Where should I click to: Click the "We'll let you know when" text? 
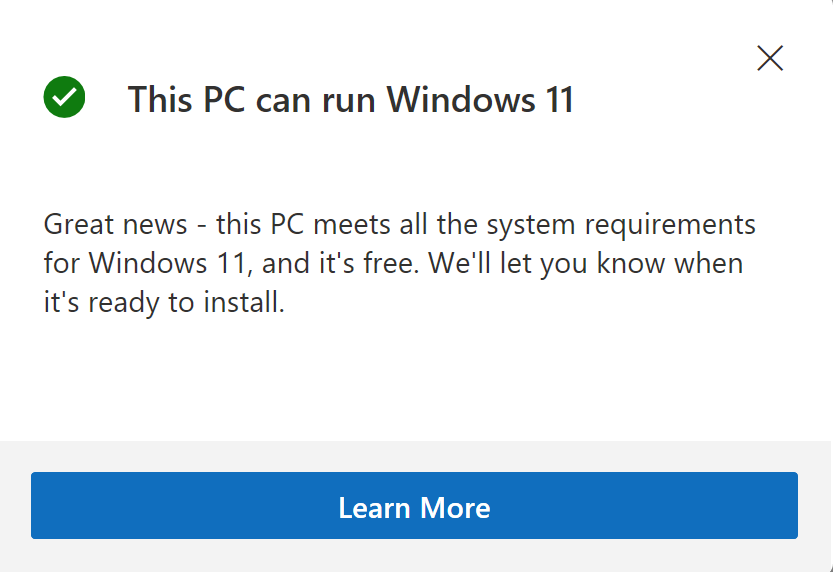pyautogui.click(x=598, y=264)
